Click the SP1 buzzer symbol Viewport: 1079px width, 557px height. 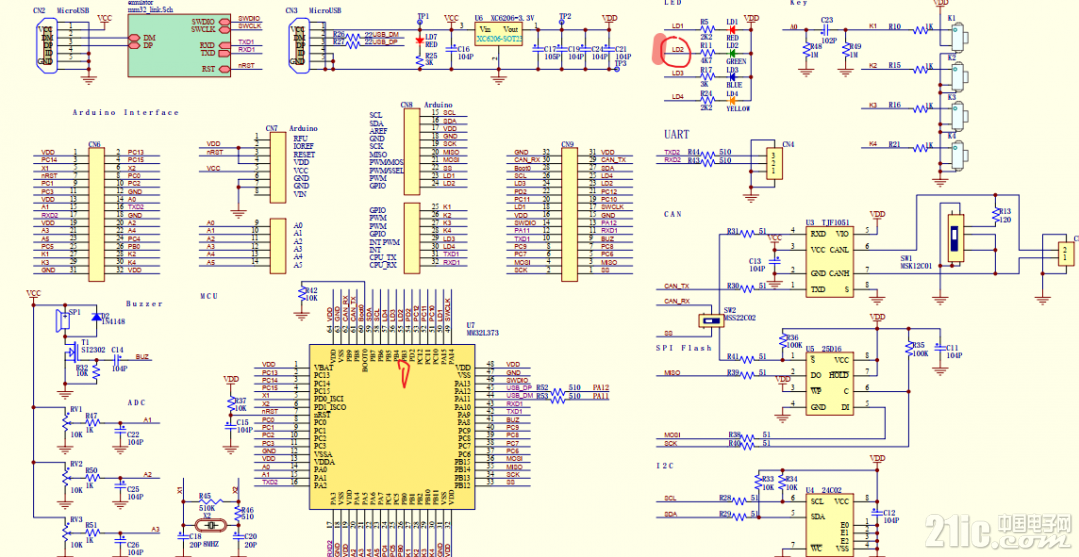[x=64, y=322]
